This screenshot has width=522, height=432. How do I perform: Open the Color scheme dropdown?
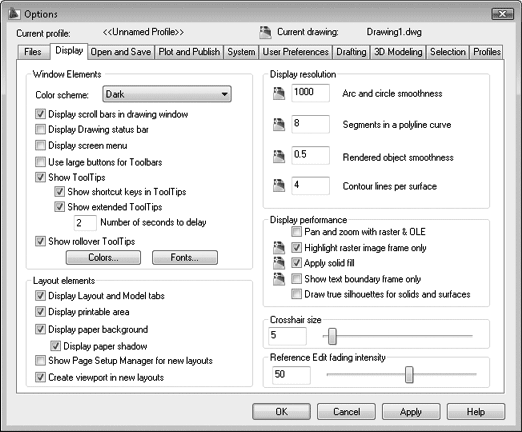[x=167, y=94]
